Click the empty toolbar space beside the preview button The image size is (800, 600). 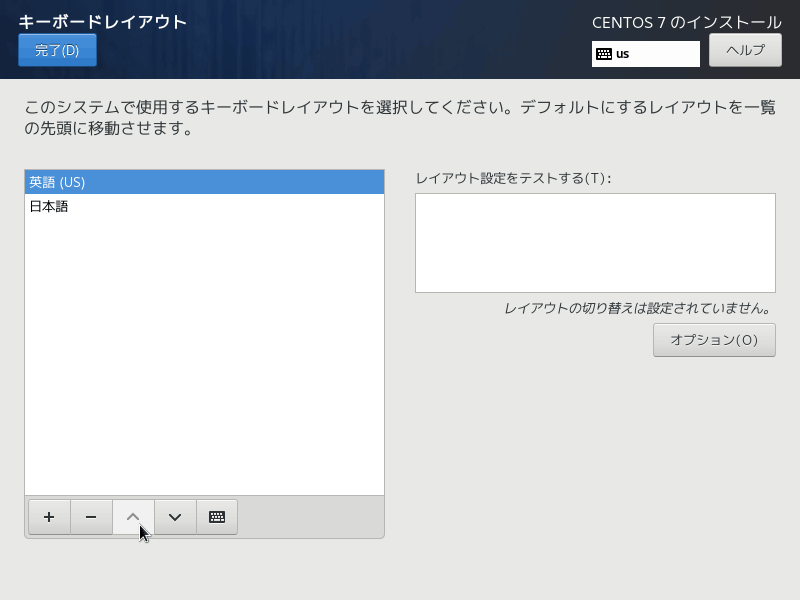pyautogui.click(x=310, y=517)
